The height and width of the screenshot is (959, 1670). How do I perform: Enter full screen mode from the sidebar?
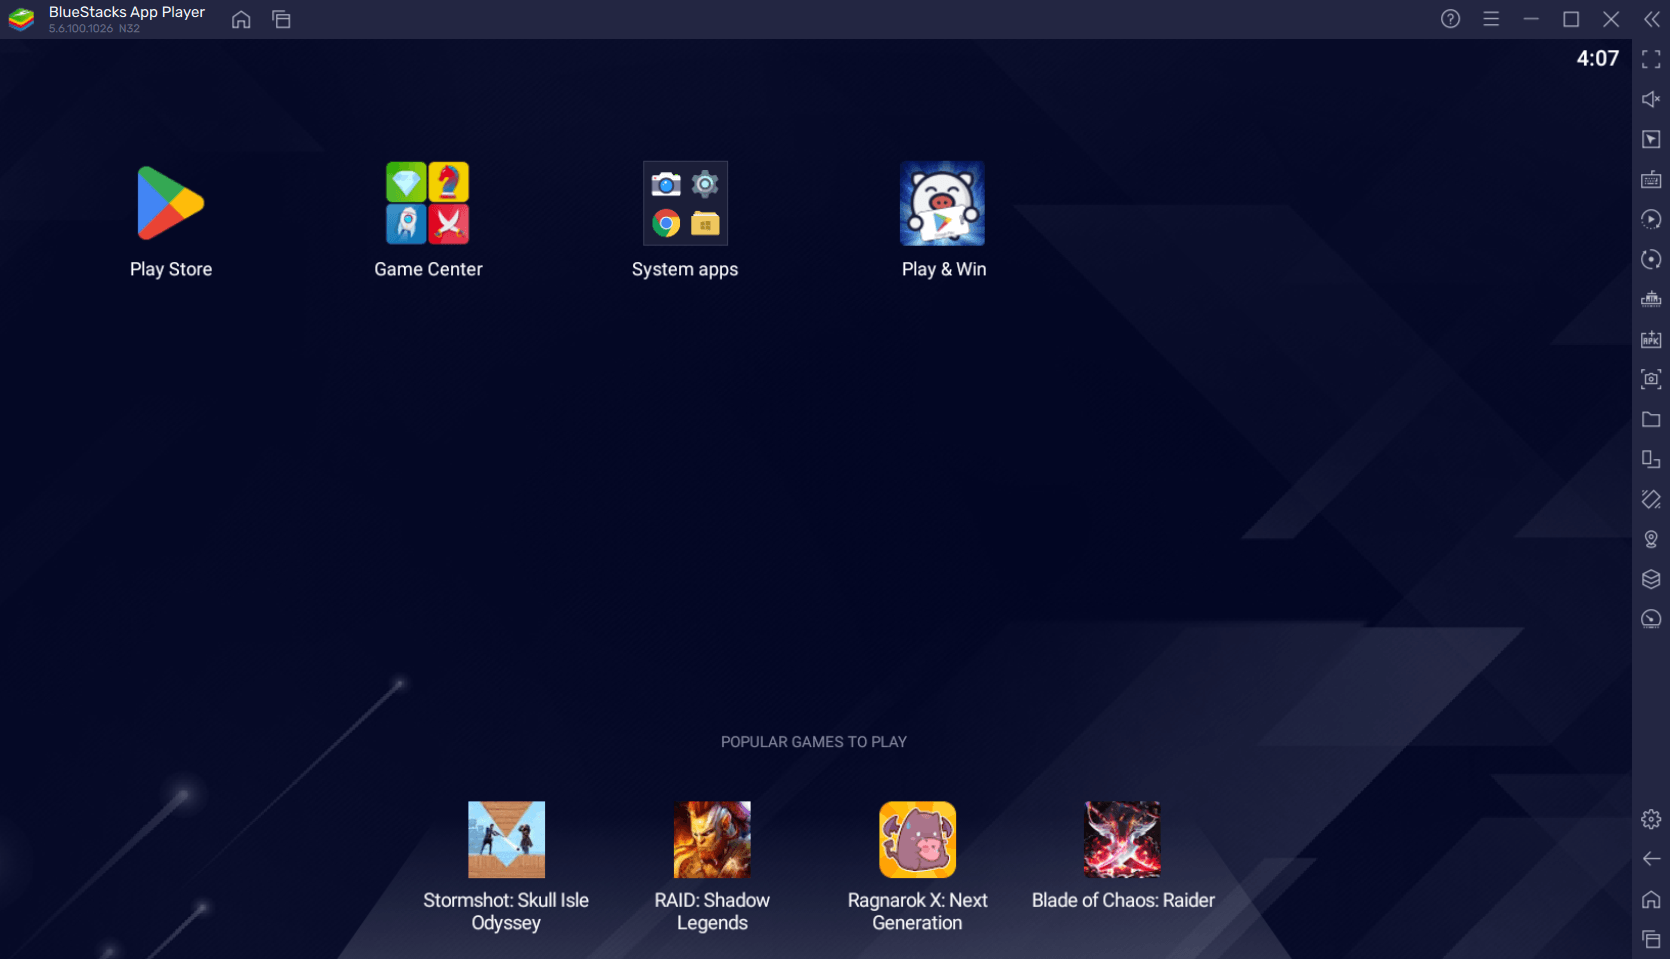1651,60
